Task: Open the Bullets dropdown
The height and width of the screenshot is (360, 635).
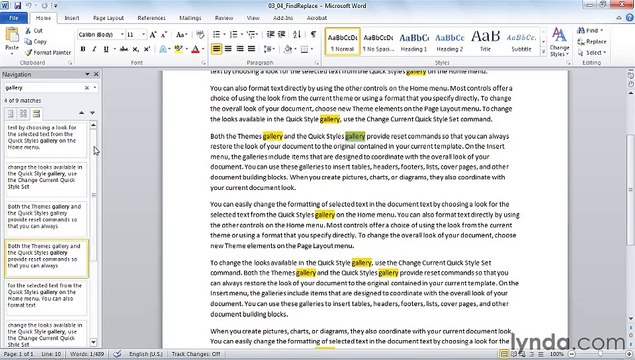Action: [224, 34]
